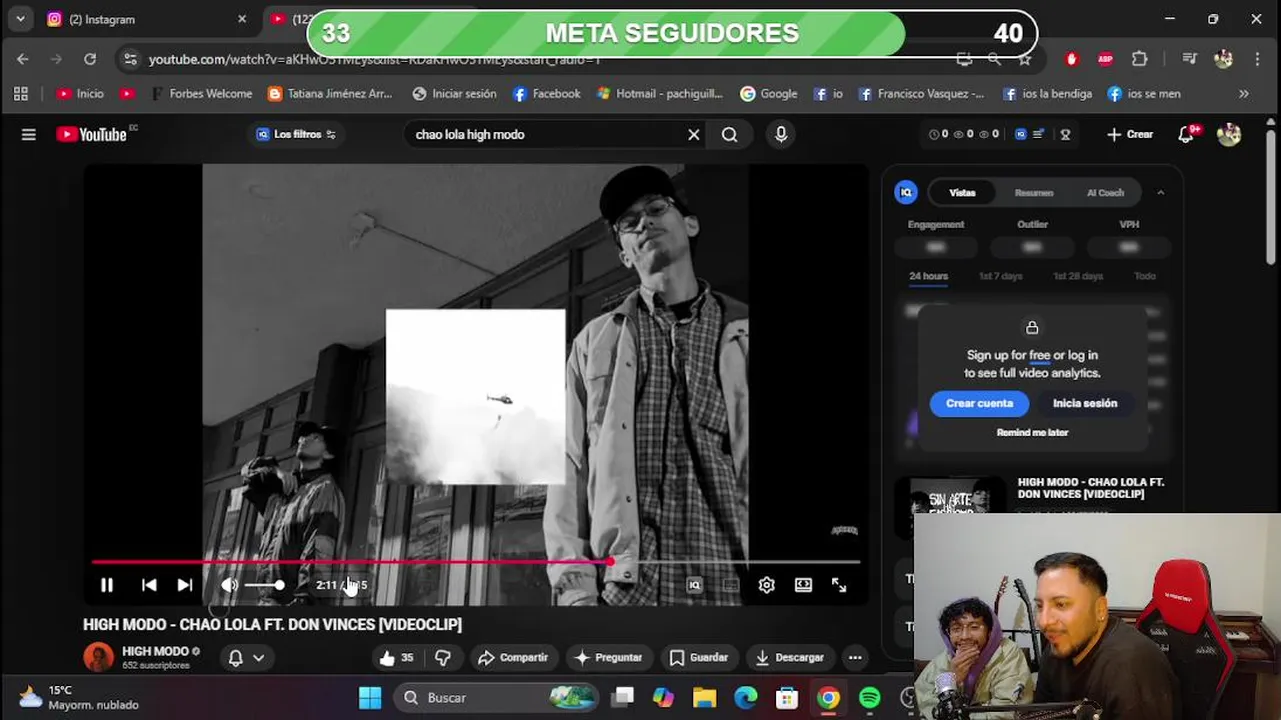Open the more actions three-dot menu
The width and height of the screenshot is (1281, 720).
tap(855, 657)
